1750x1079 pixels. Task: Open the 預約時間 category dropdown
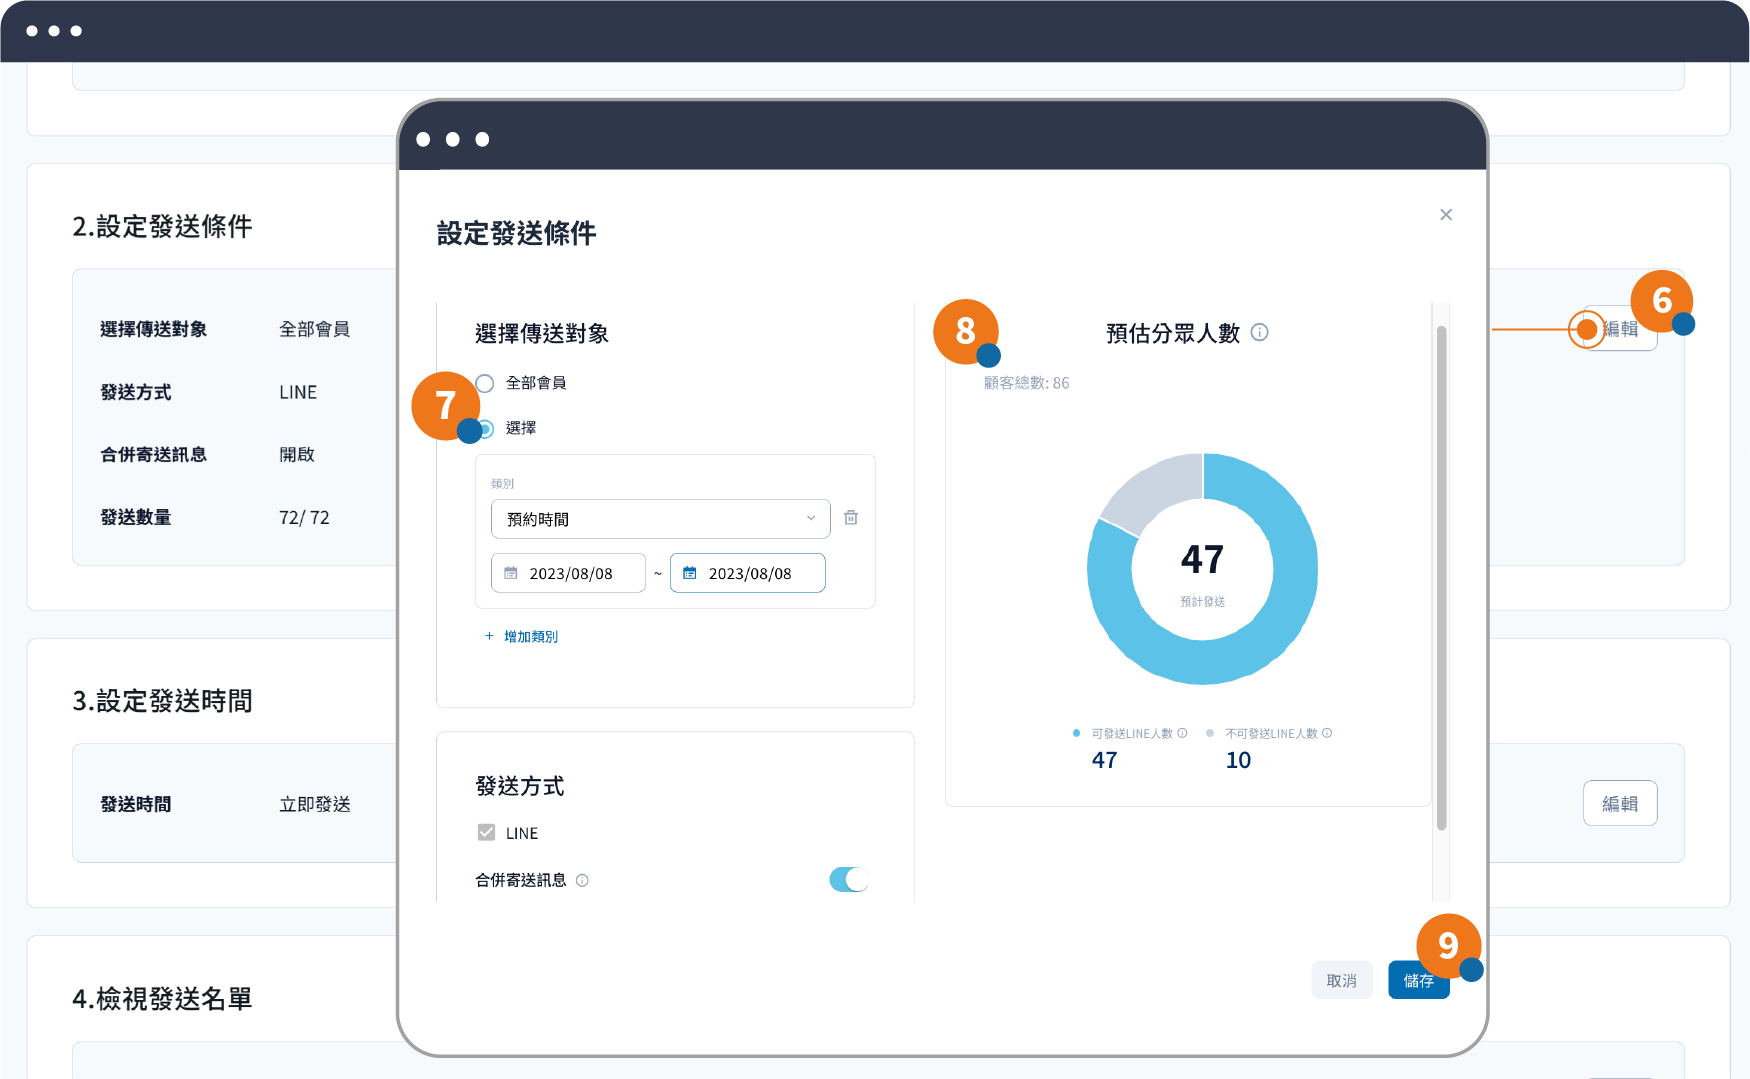pos(660,519)
